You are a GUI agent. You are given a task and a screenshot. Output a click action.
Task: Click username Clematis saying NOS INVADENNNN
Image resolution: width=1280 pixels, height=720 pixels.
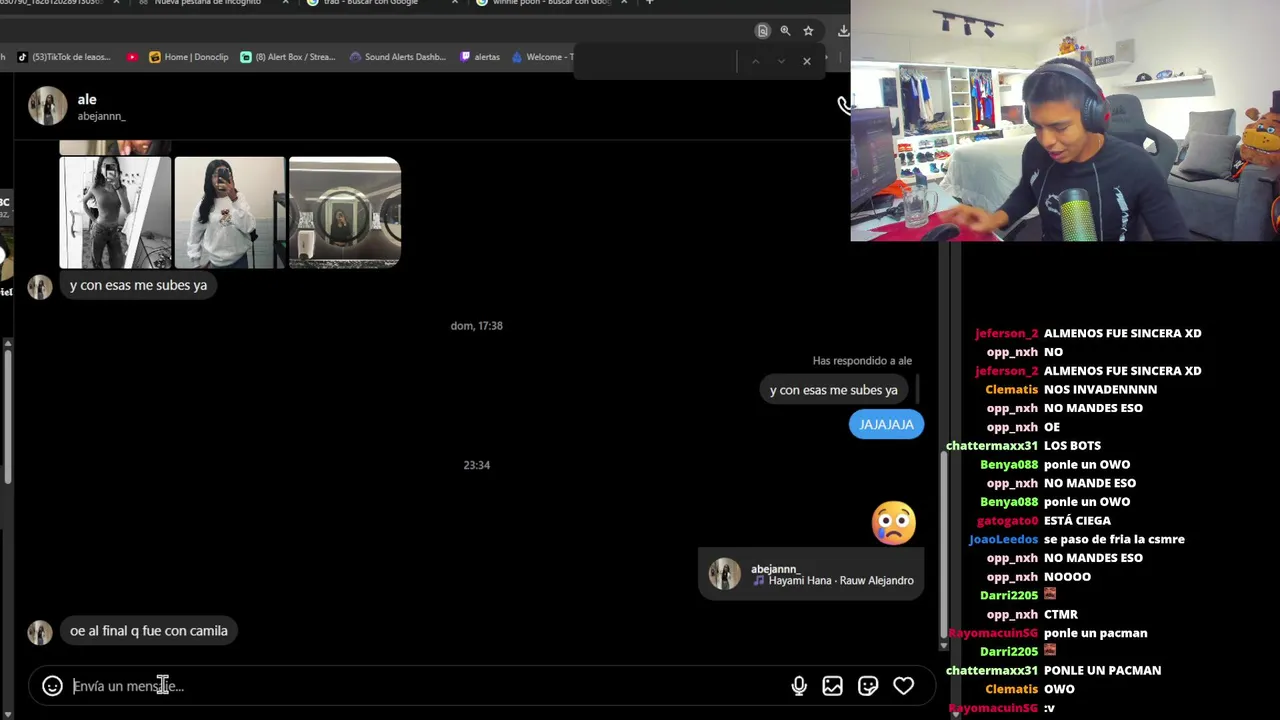(x=1011, y=389)
